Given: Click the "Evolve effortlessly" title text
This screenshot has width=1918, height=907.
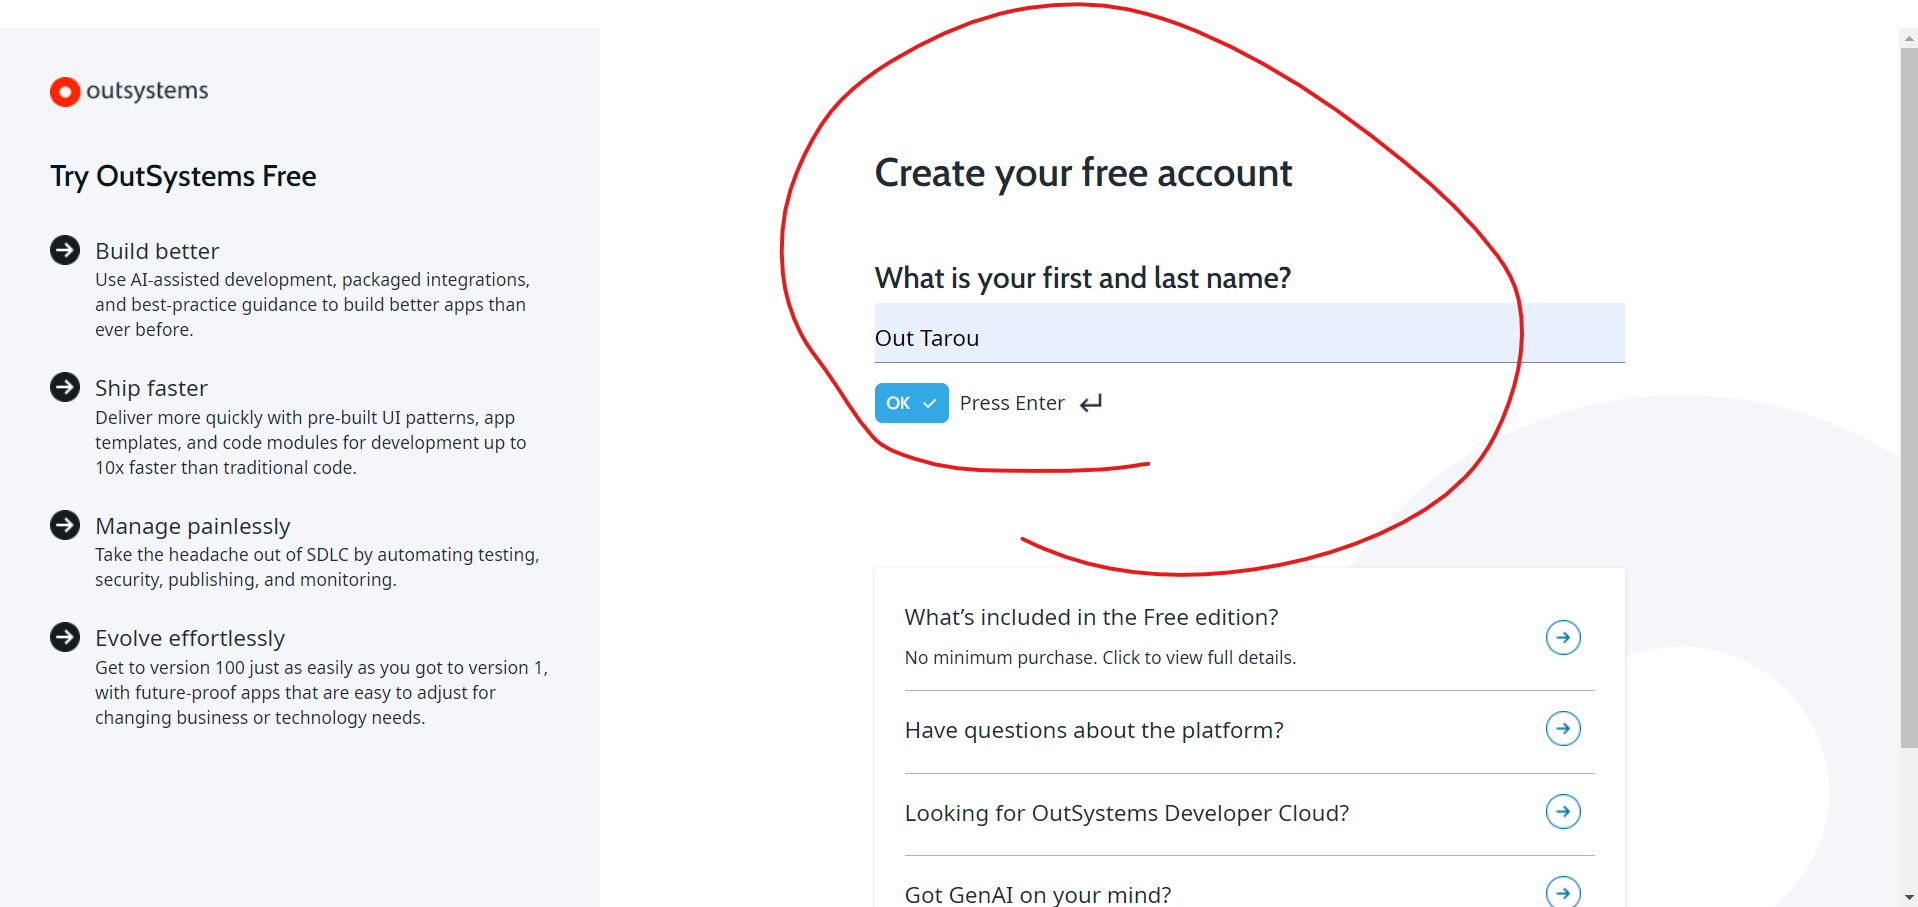Looking at the screenshot, I should 190,638.
